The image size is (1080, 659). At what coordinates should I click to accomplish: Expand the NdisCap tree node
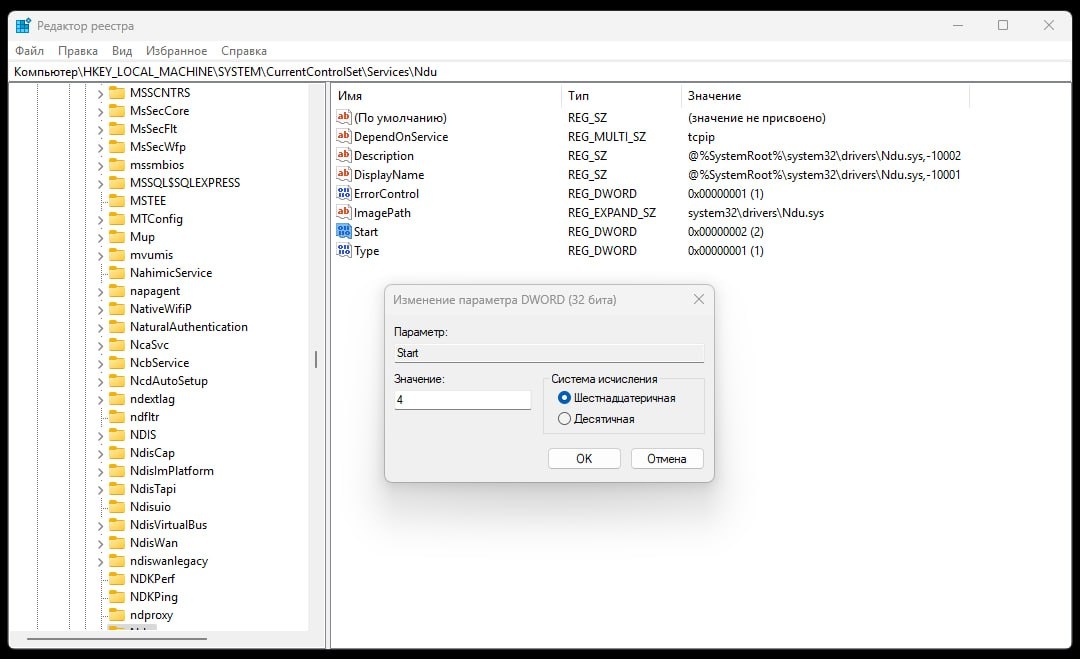(x=100, y=453)
